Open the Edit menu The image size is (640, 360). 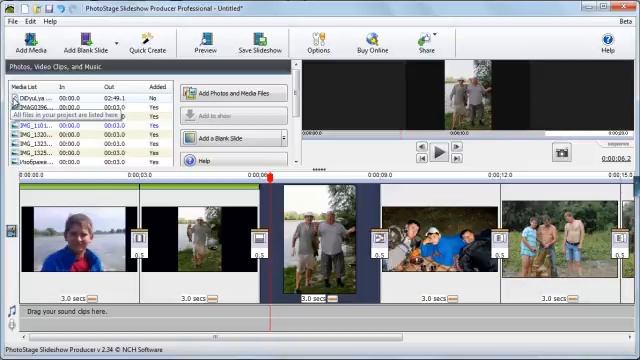click(31, 21)
